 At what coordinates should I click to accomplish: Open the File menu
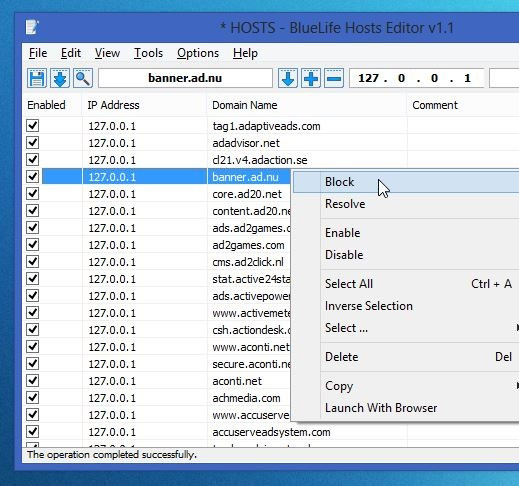click(x=38, y=53)
